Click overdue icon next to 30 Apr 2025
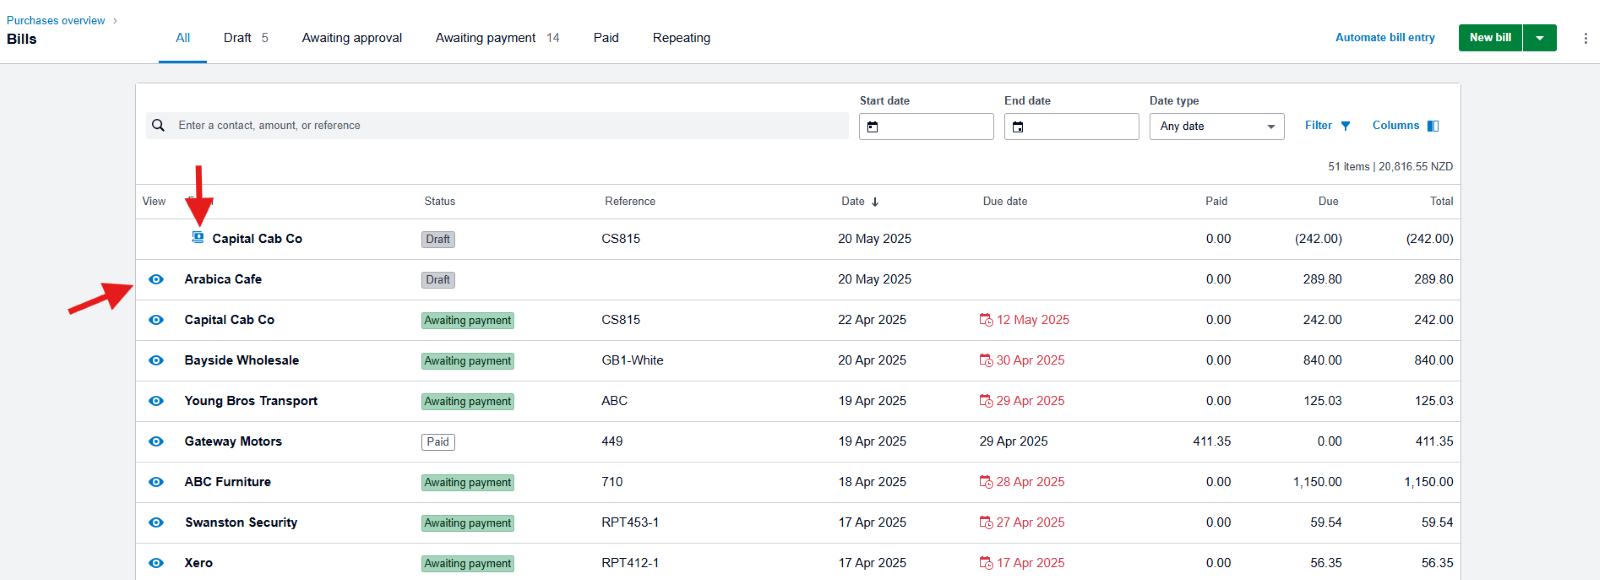Viewport: 1600px width, 580px height. point(986,361)
